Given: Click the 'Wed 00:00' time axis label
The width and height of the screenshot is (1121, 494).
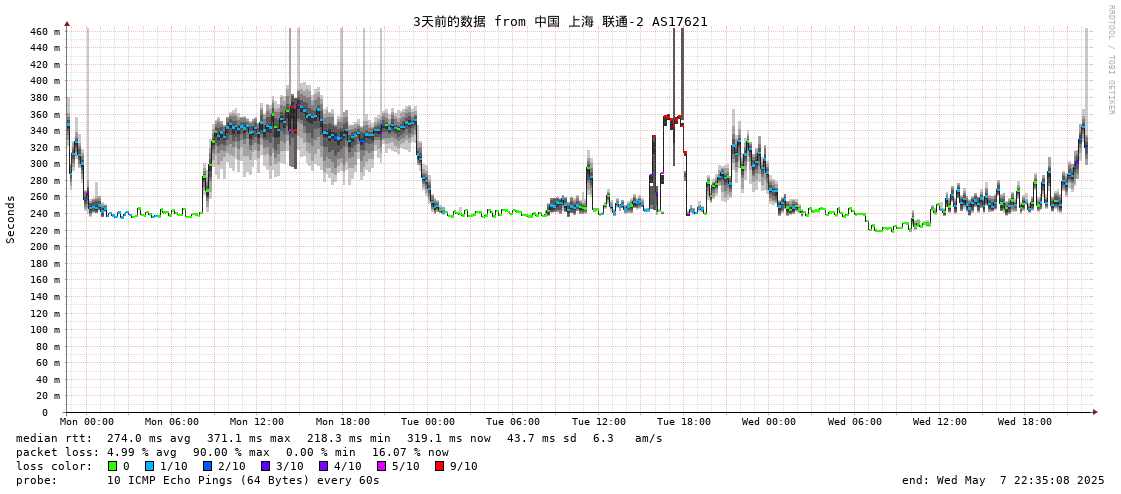Looking at the screenshot, I should point(769,422).
